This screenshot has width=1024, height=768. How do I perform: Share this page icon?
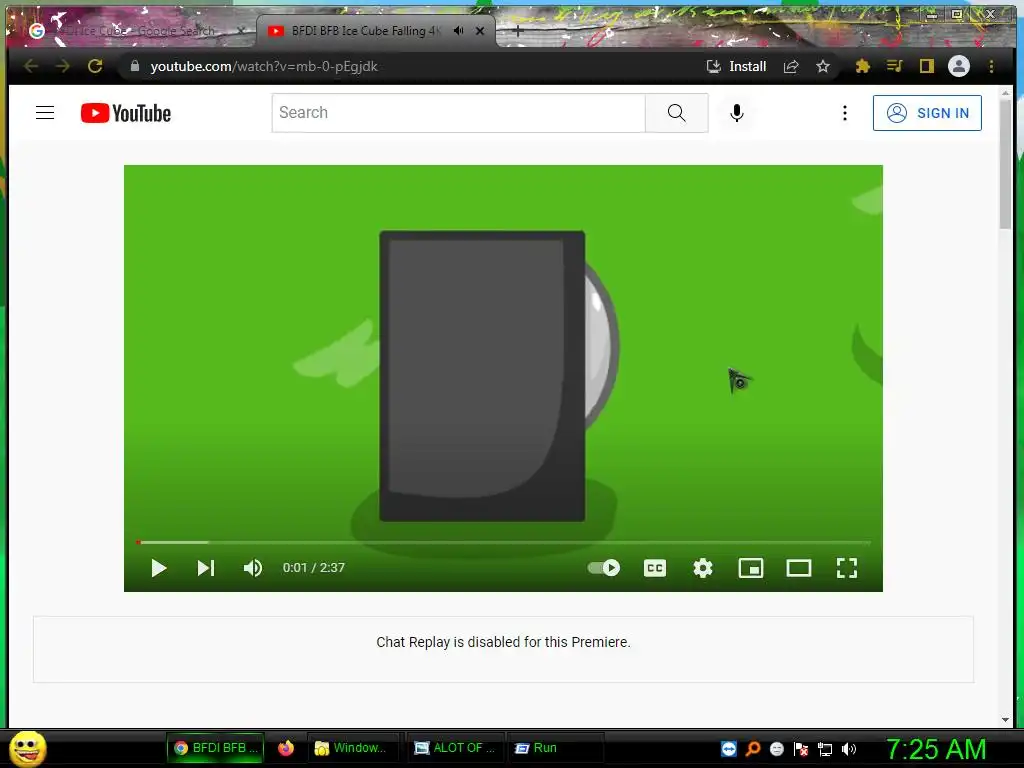click(x=791, y=66)
